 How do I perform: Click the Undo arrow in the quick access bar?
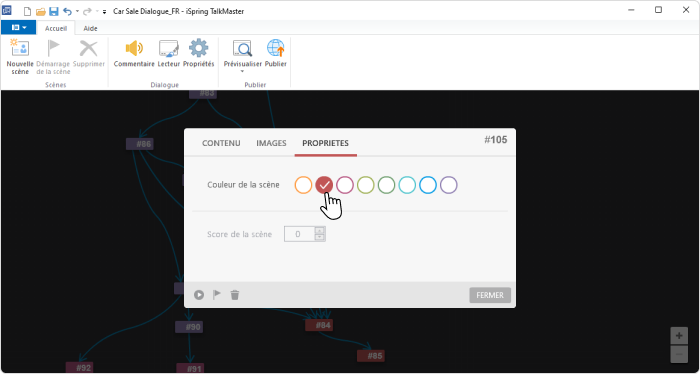click(x=67, y=11)
